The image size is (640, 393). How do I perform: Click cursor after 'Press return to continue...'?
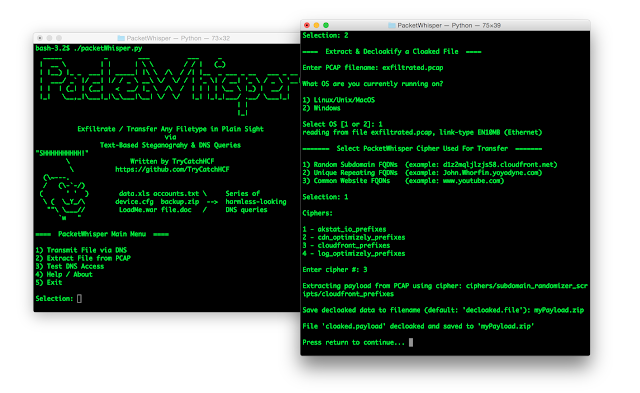pos(411,342)
